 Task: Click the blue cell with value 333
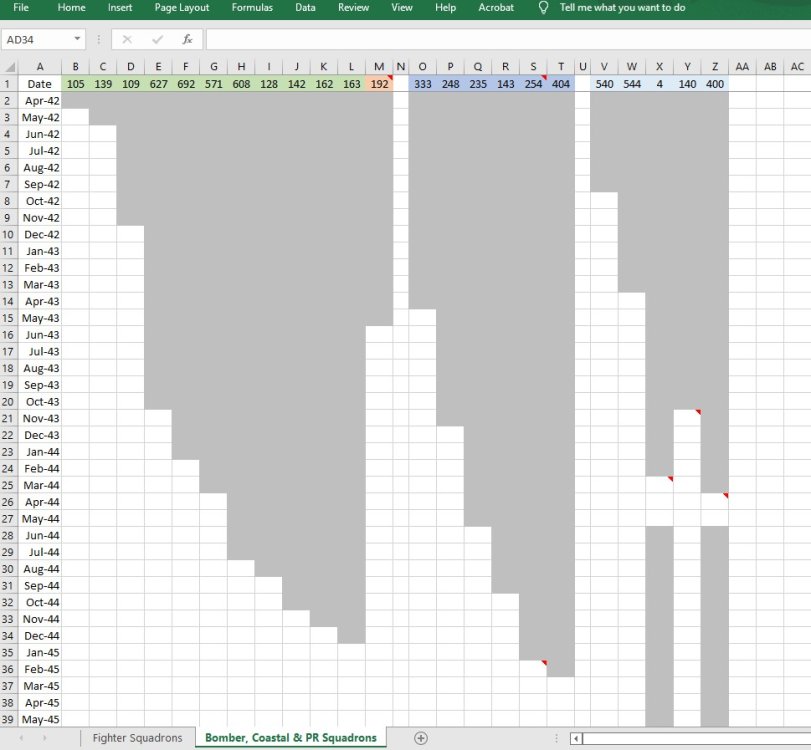click(x=423, y=84)
